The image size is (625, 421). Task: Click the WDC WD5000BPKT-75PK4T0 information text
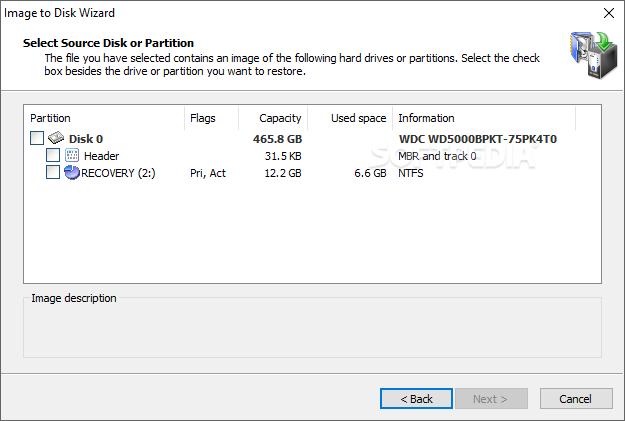point(478,139)
